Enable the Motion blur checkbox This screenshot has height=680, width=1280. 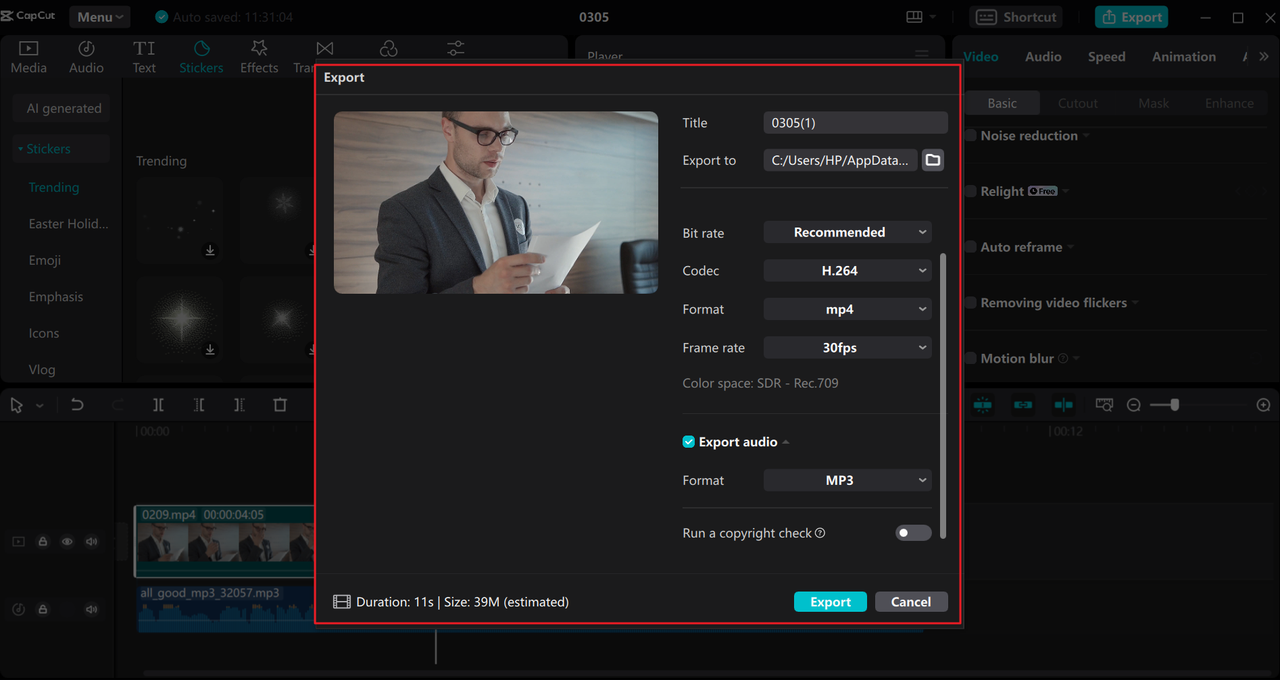[x=970, y=358]
